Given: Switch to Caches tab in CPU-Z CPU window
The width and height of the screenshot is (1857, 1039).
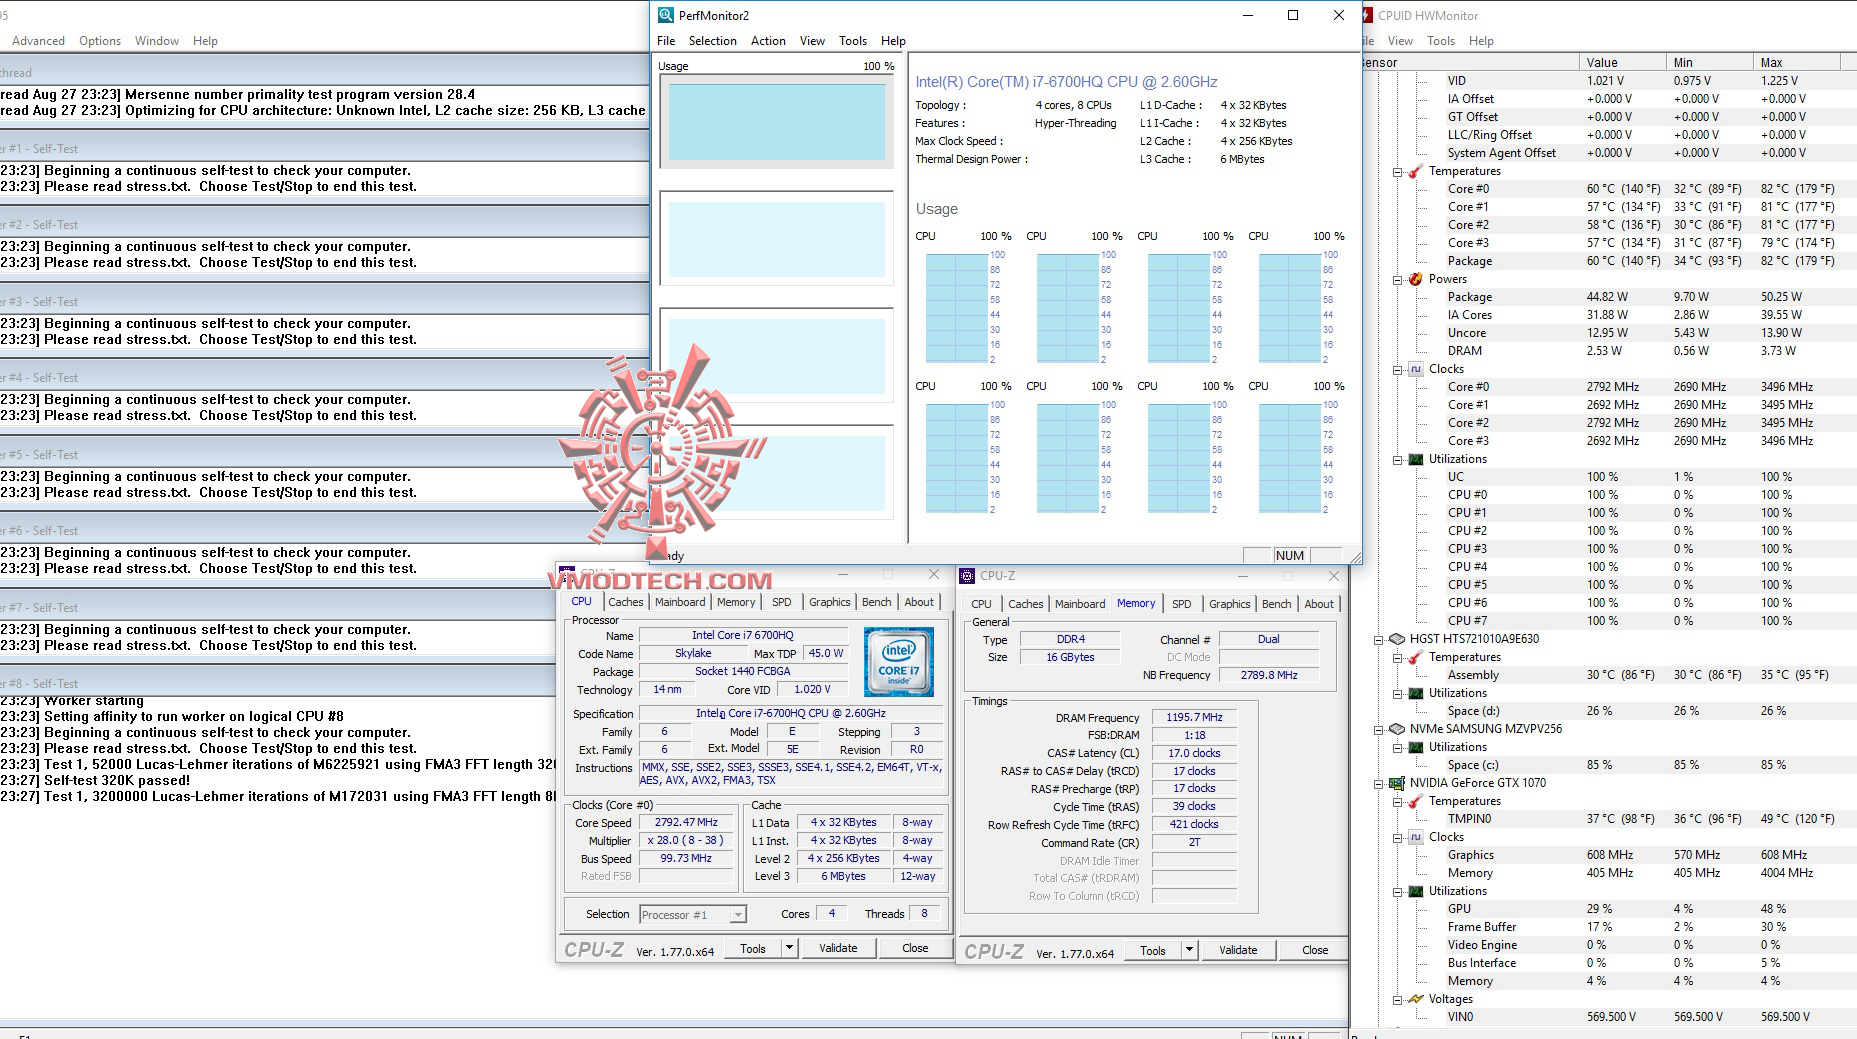Looking at the screenshot, I should tap(626, 602).
